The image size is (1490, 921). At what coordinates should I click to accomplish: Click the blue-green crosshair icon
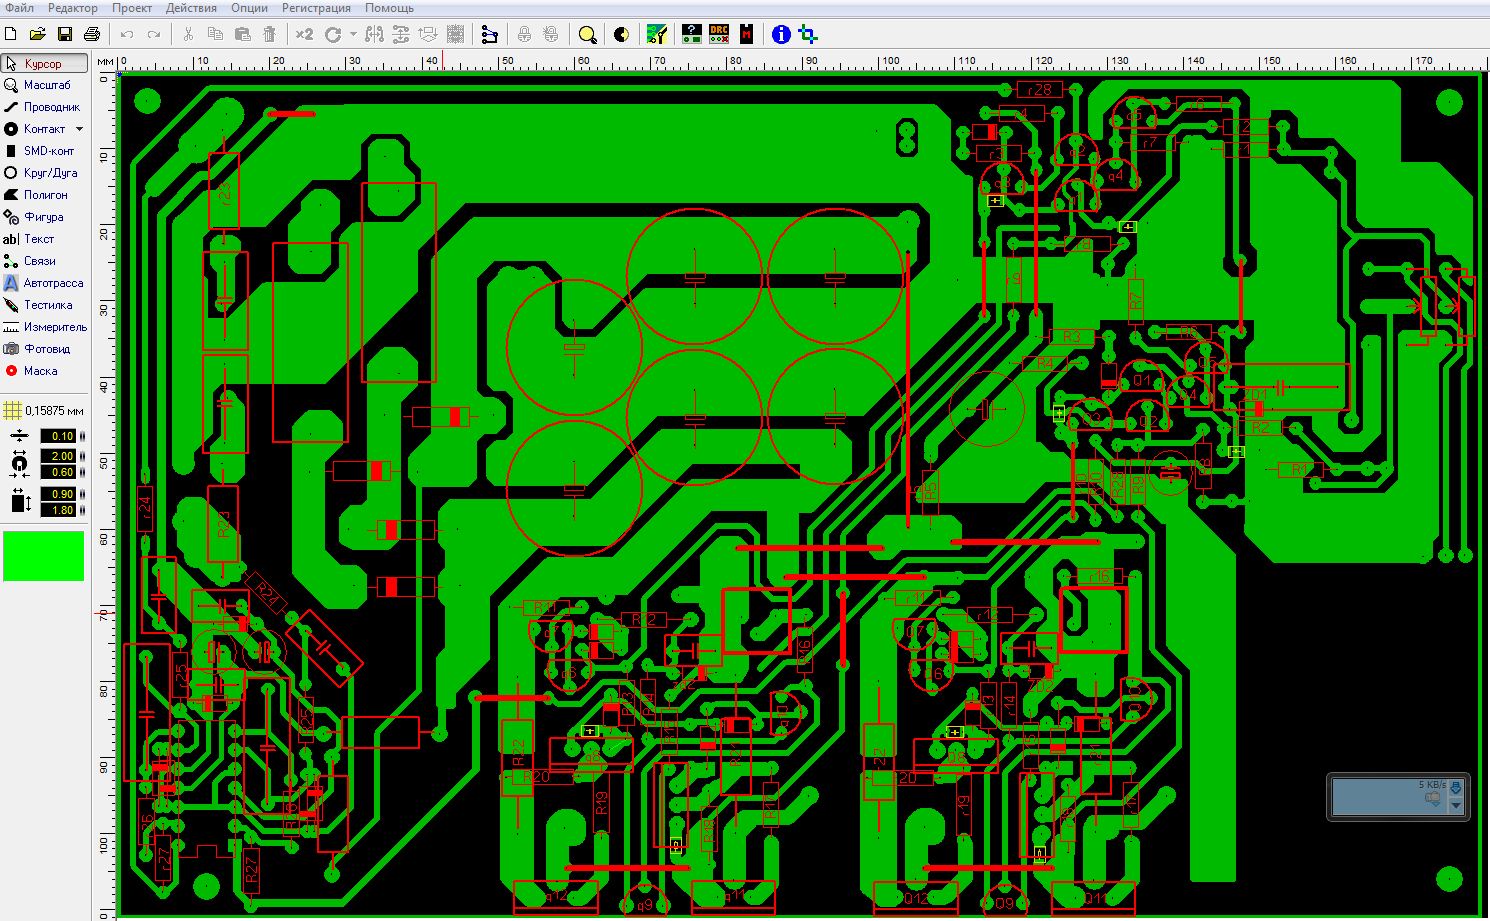808,35
